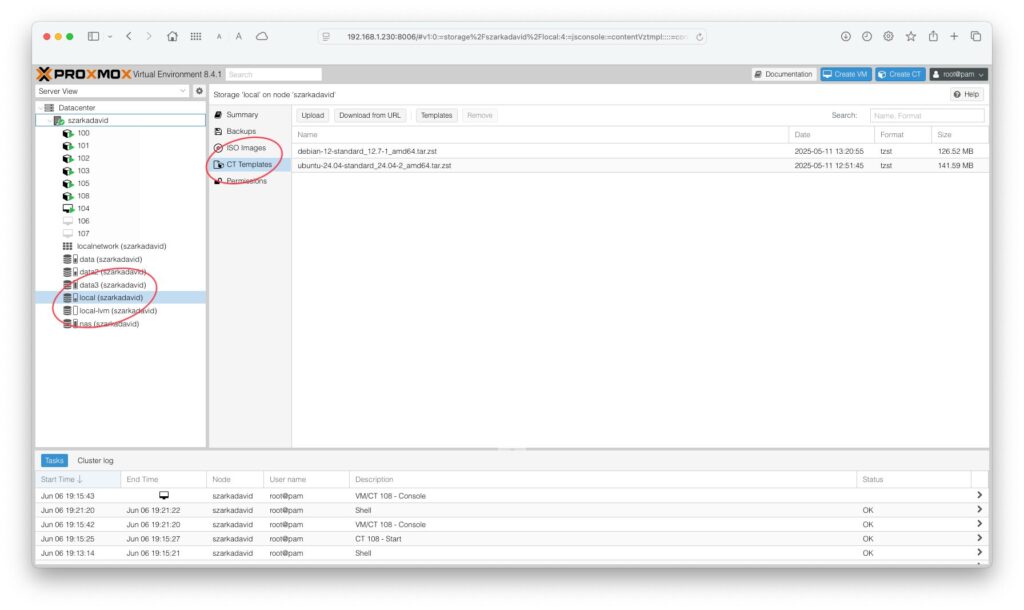This screenshot has width=1024, height=610.
Task: Increase text size with the large A
Action: click(239, 37)
